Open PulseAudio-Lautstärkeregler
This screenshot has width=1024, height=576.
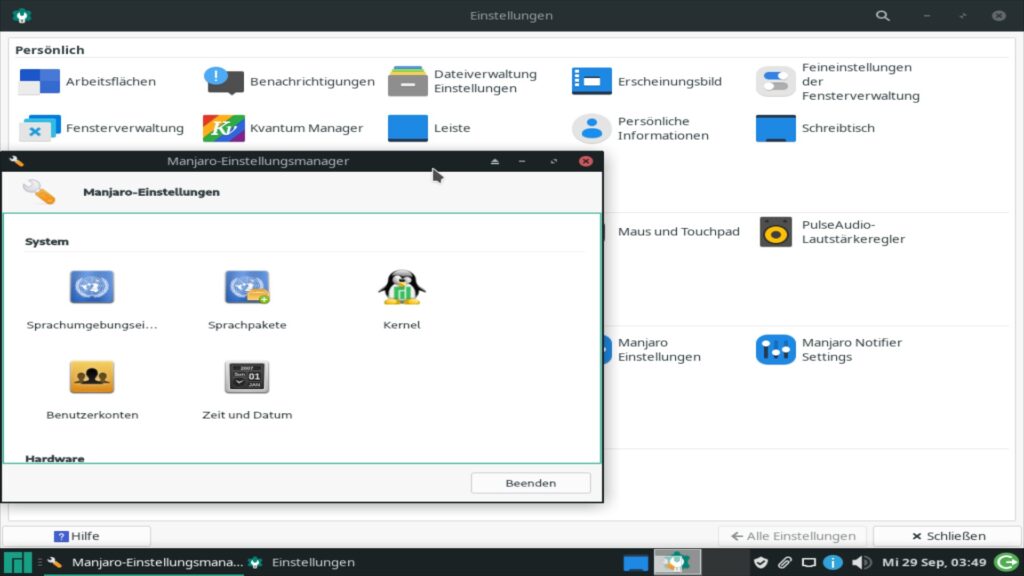[831, 232]
